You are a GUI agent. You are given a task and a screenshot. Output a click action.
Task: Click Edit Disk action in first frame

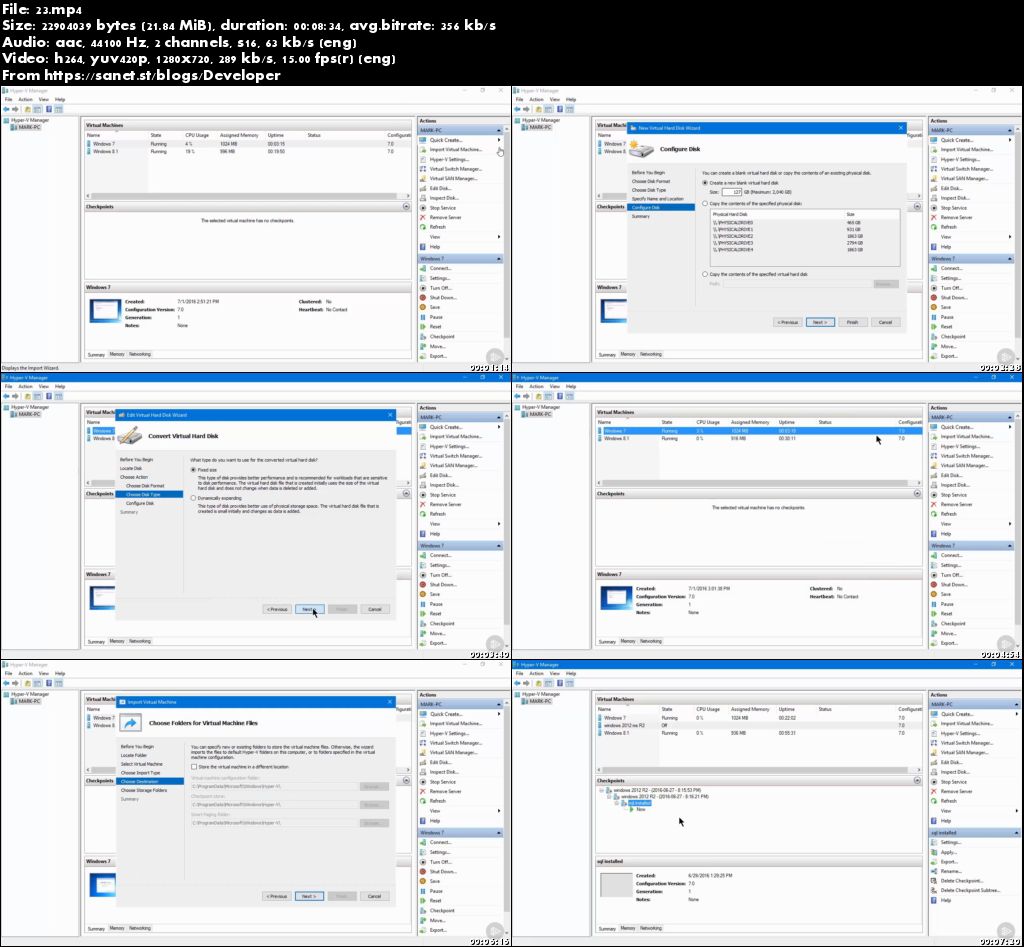click(440, 188)
